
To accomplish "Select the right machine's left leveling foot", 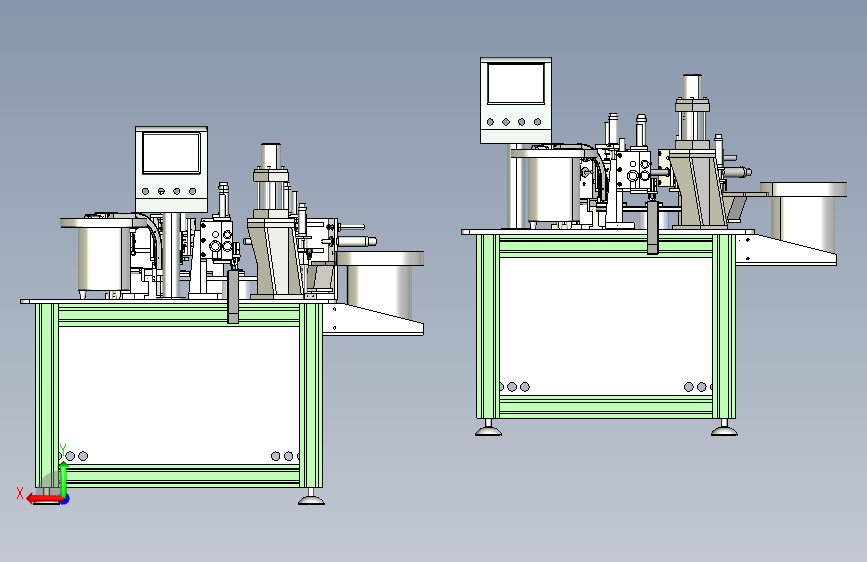I will point(488,428).
